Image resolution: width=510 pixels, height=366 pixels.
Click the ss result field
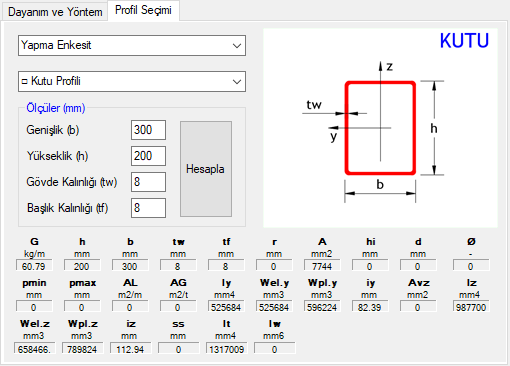(179, 349)
